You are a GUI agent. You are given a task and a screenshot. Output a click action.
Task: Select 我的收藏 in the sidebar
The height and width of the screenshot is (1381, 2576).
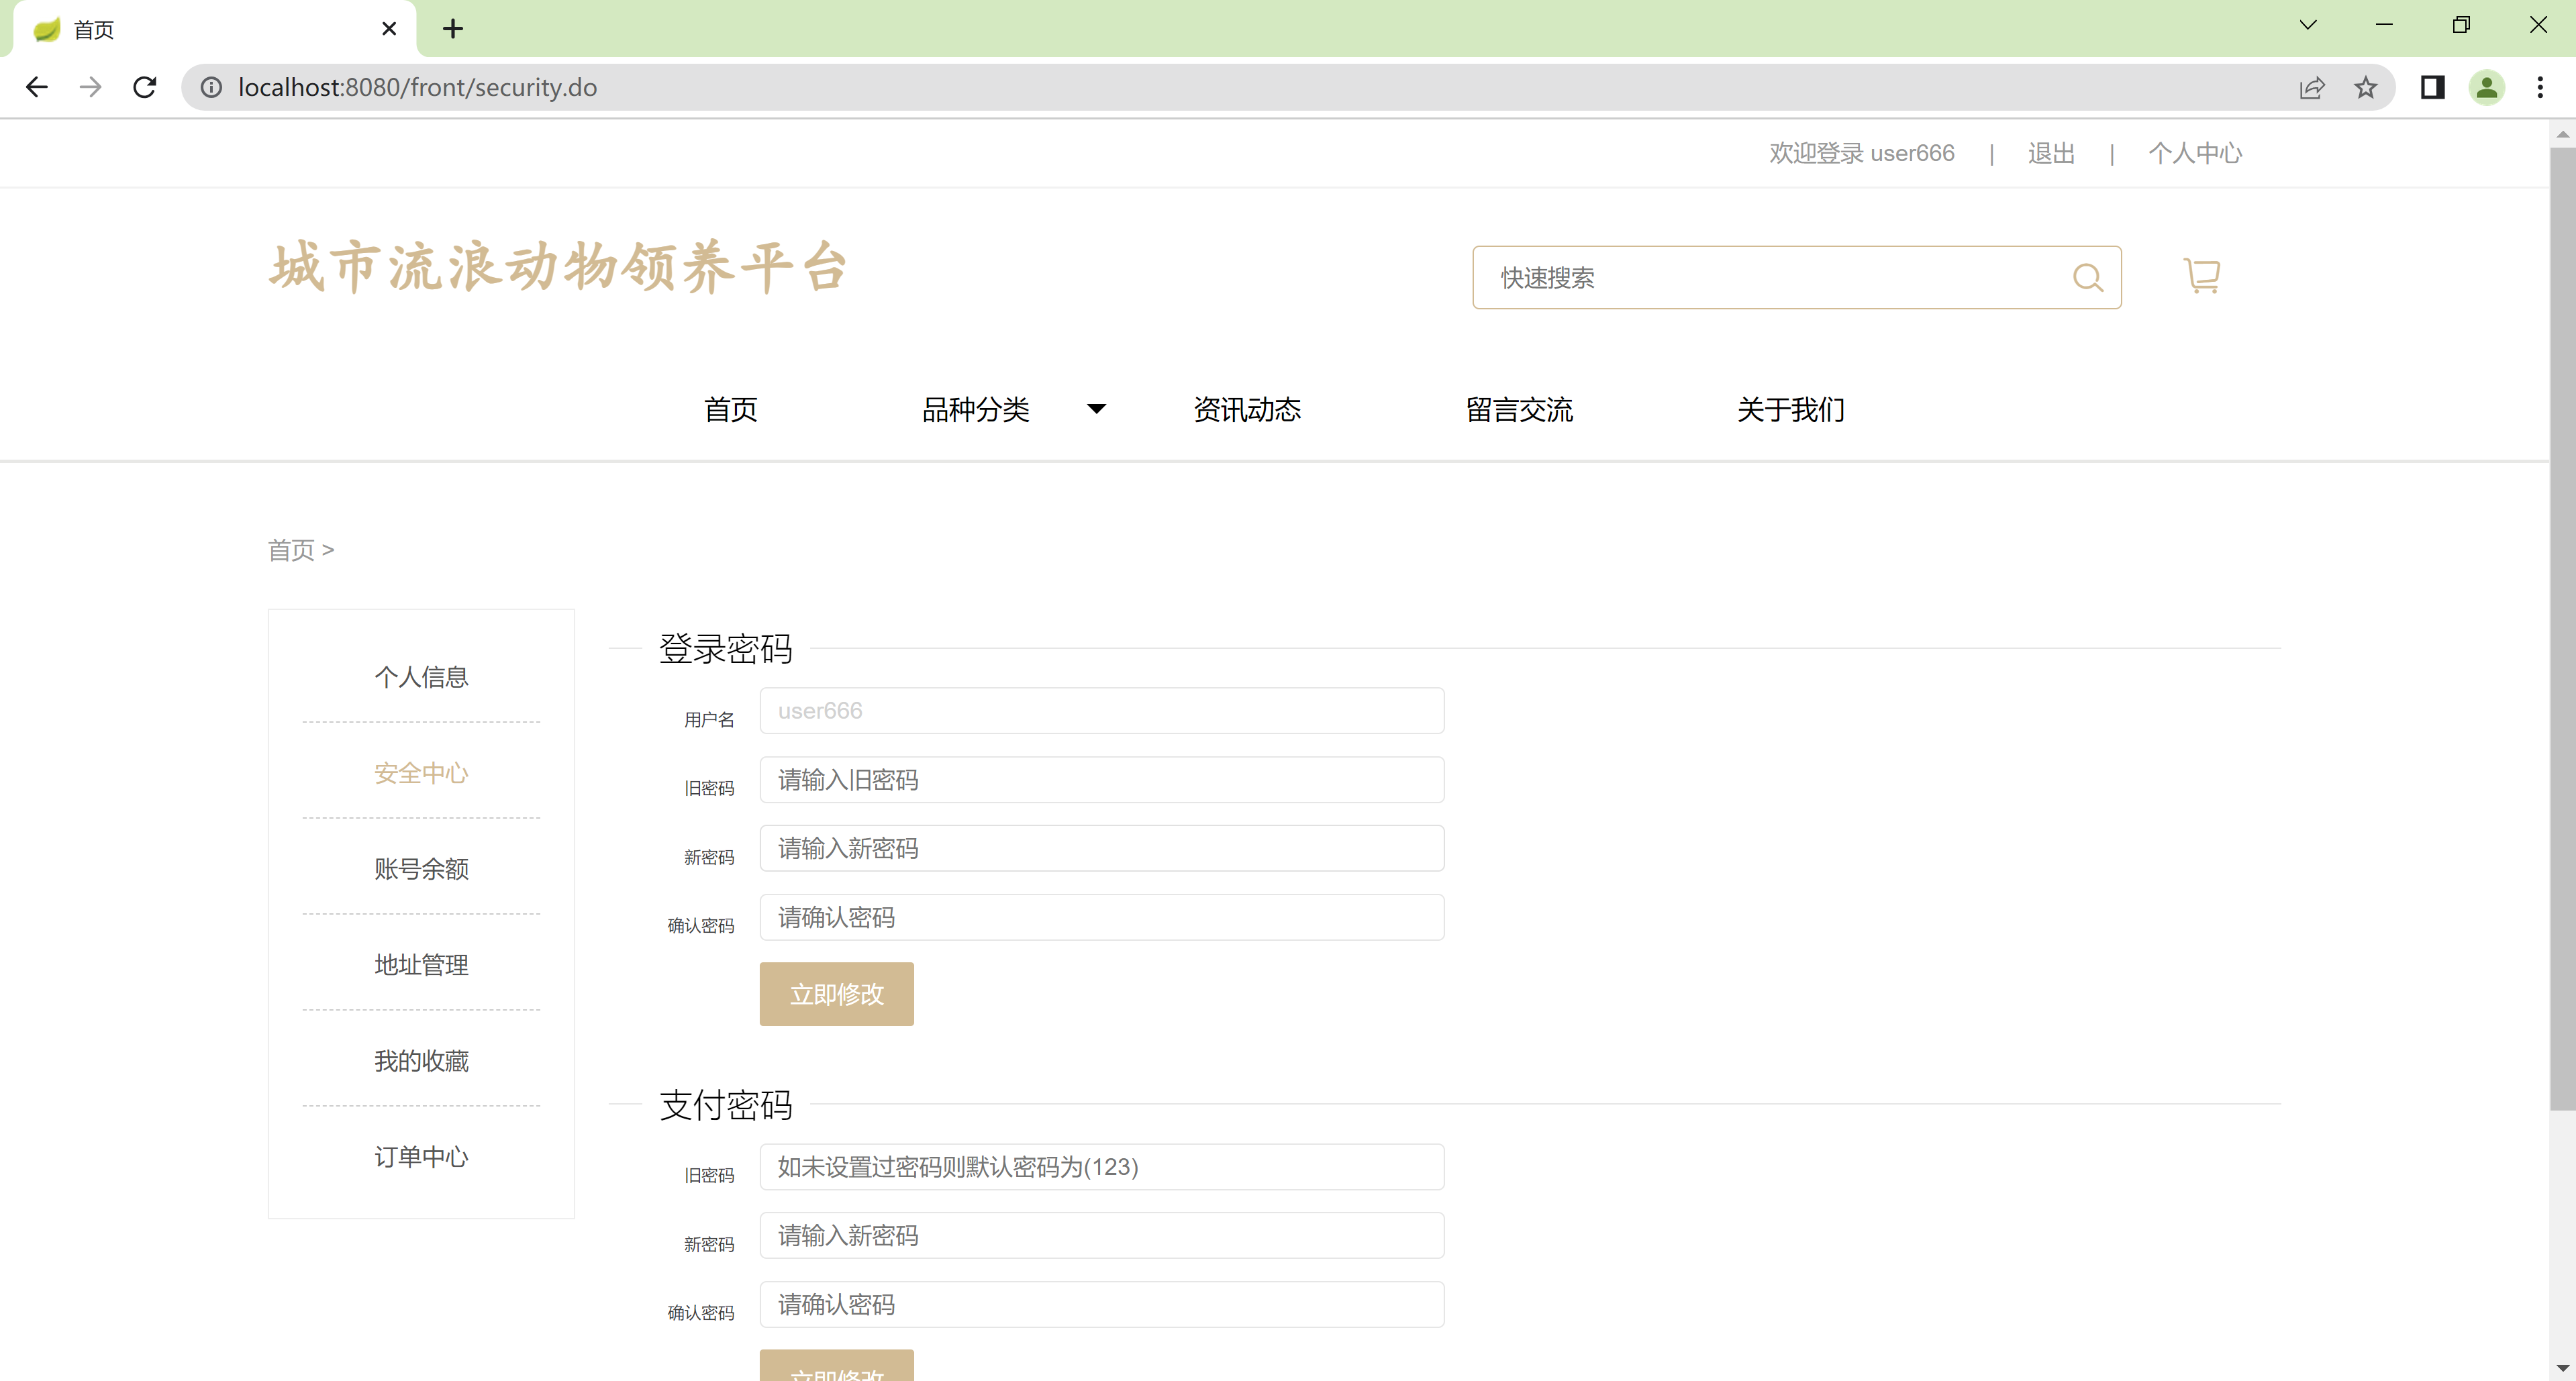421,1061
